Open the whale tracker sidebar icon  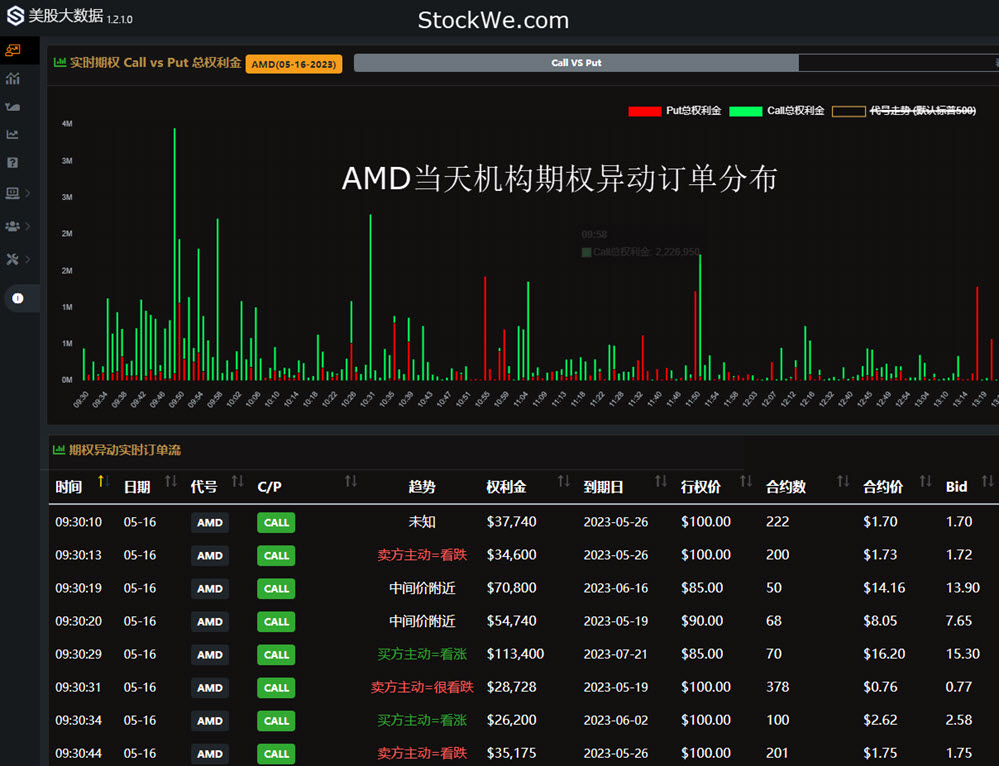click(13, 106)
